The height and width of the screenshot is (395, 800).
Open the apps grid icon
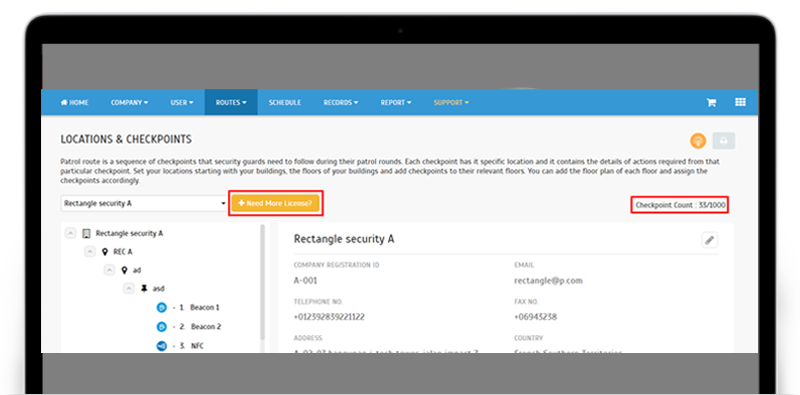tap(740, 102)
